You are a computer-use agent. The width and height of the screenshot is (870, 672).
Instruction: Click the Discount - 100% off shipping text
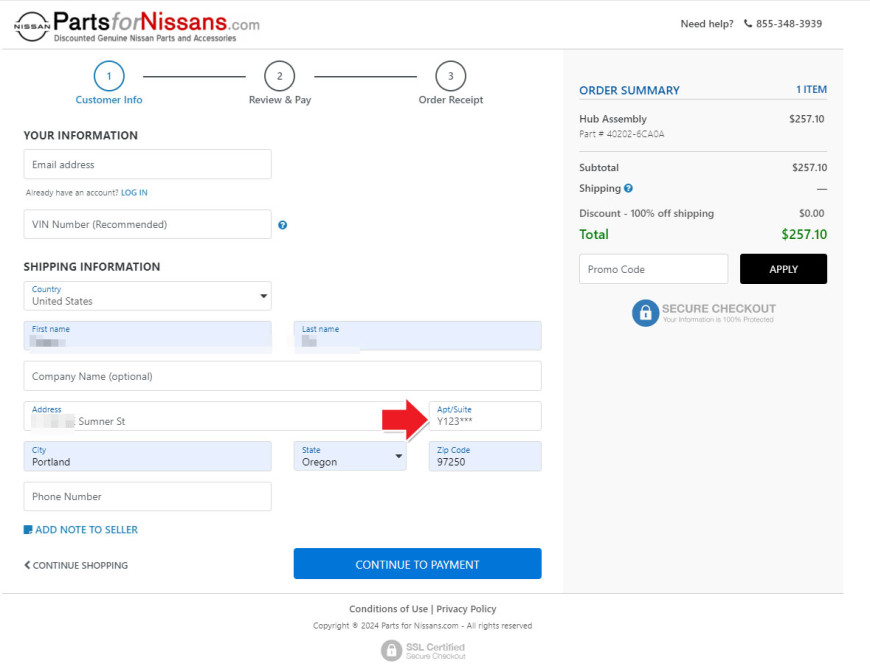click(x=646, y=213)
